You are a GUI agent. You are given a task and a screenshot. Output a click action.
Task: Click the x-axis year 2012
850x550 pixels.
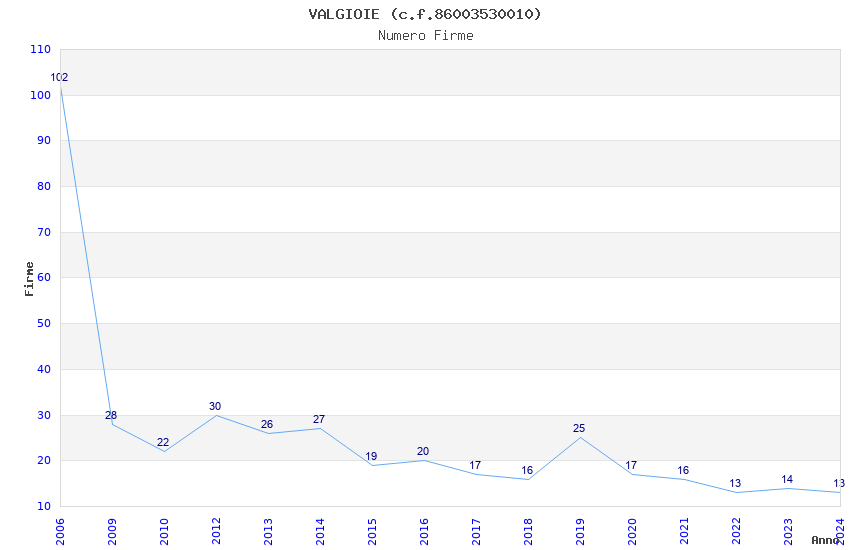tap(216, 532)
